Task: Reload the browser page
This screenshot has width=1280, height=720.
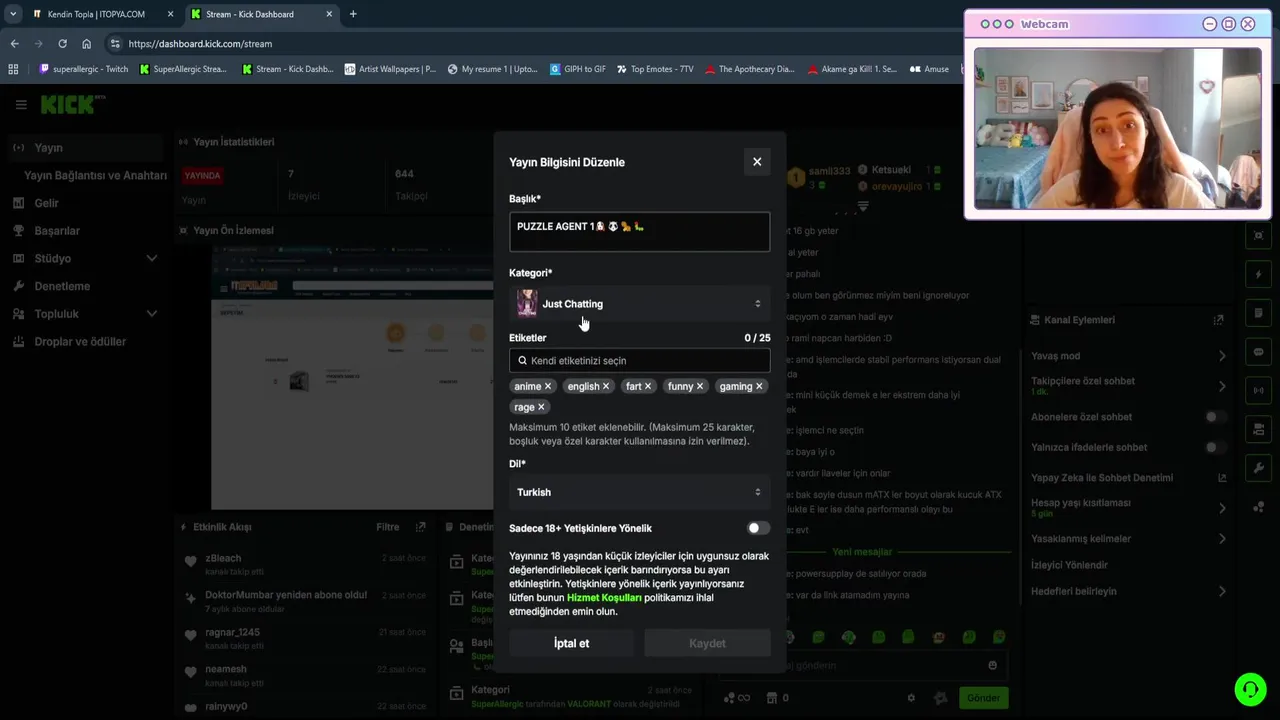Action: [62, 44]
